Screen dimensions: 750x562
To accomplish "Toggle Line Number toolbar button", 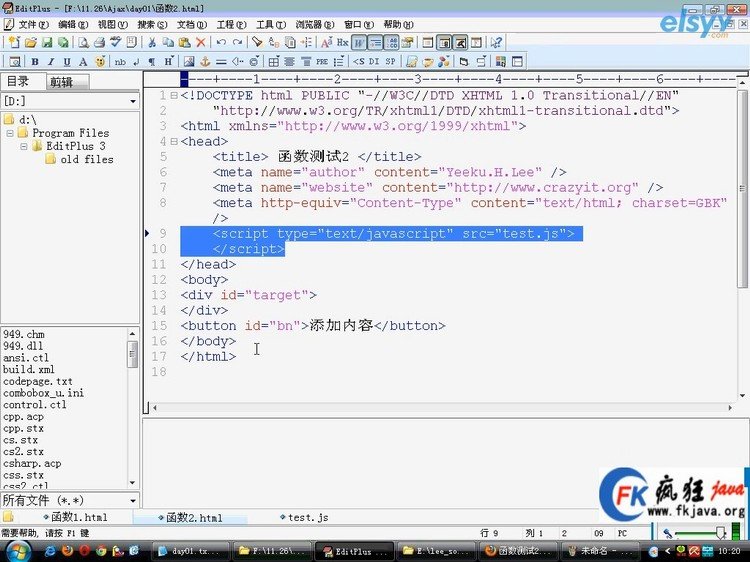I will (392, 43).
